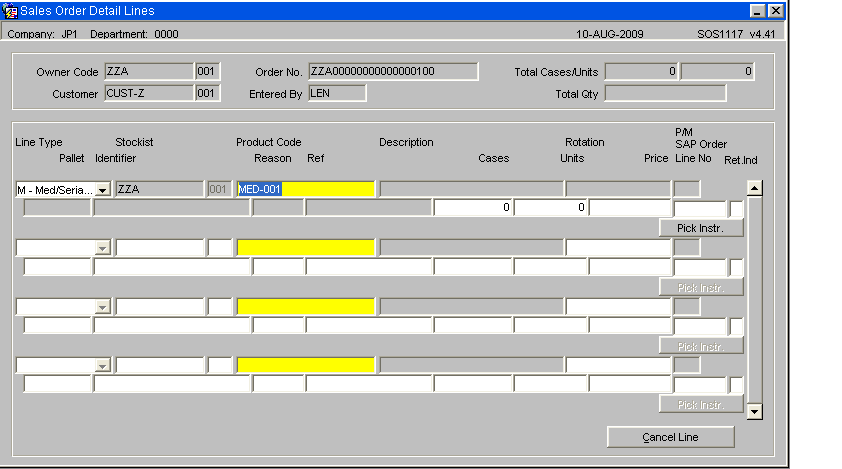
Task: Tick the Ret.Ind checkbox on the third line
Action: click(x=736, y=326)
